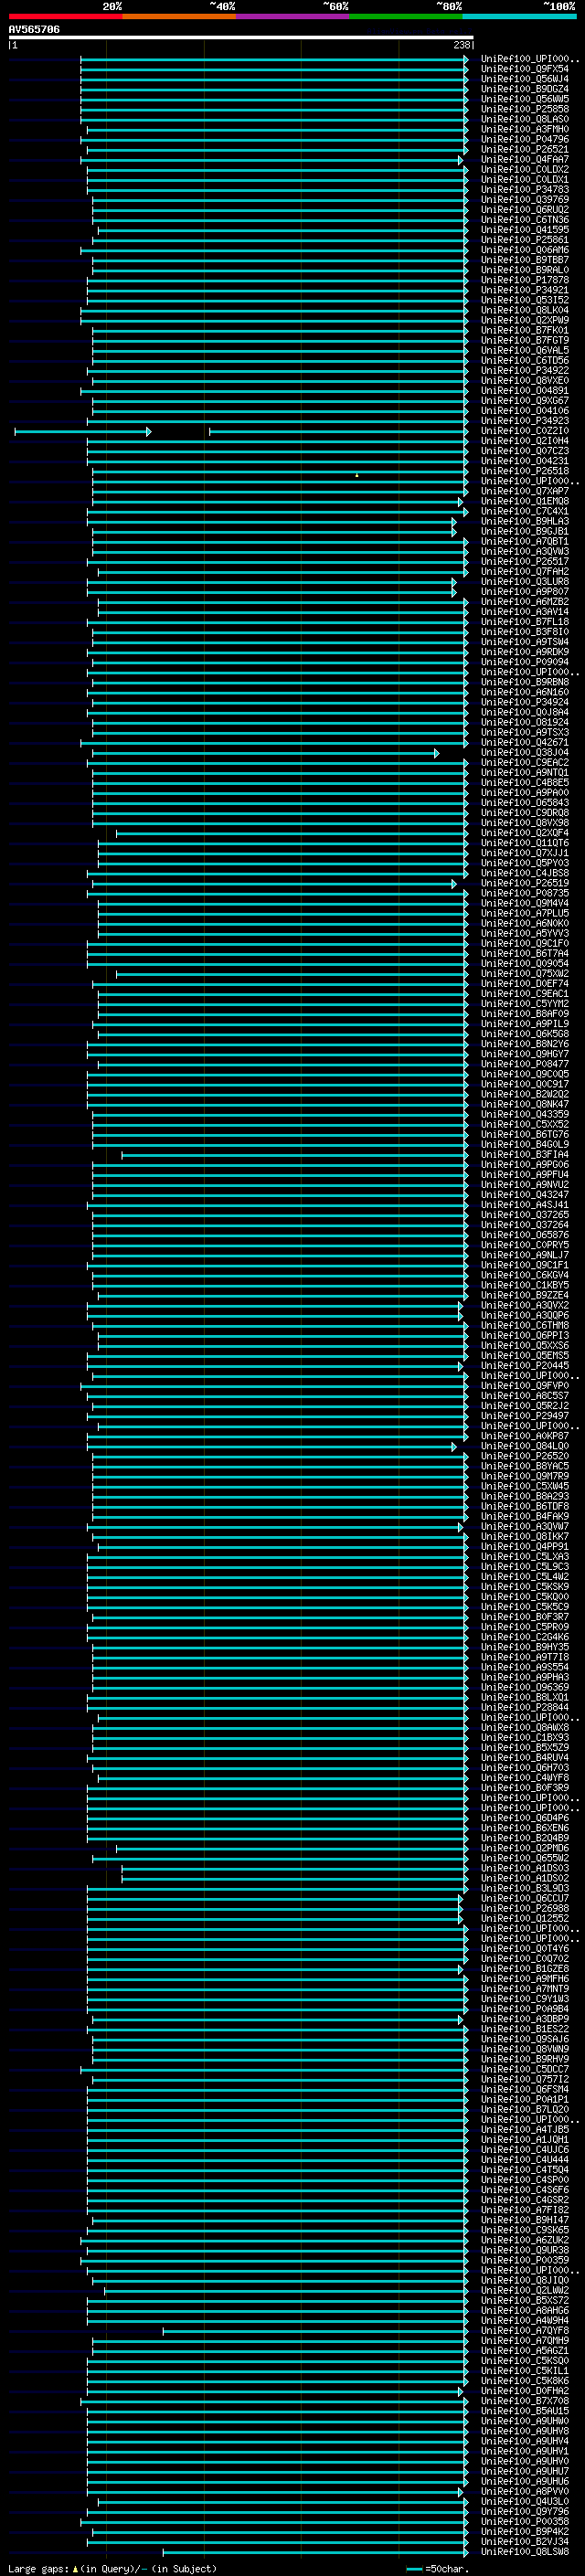The image size is (585, 2576).
Task: Select the UniRef100_Q2XPW9 label
Action: coord(524,320)
